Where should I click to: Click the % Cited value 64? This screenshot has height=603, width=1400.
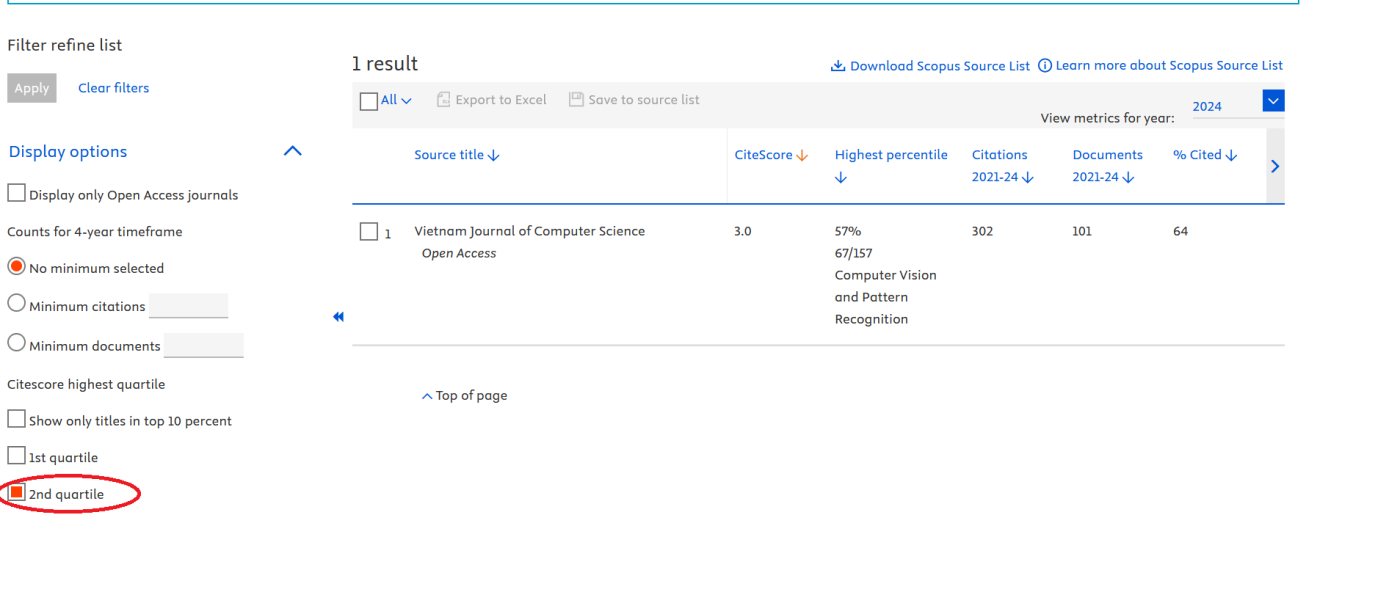(x=1181, y=231)
